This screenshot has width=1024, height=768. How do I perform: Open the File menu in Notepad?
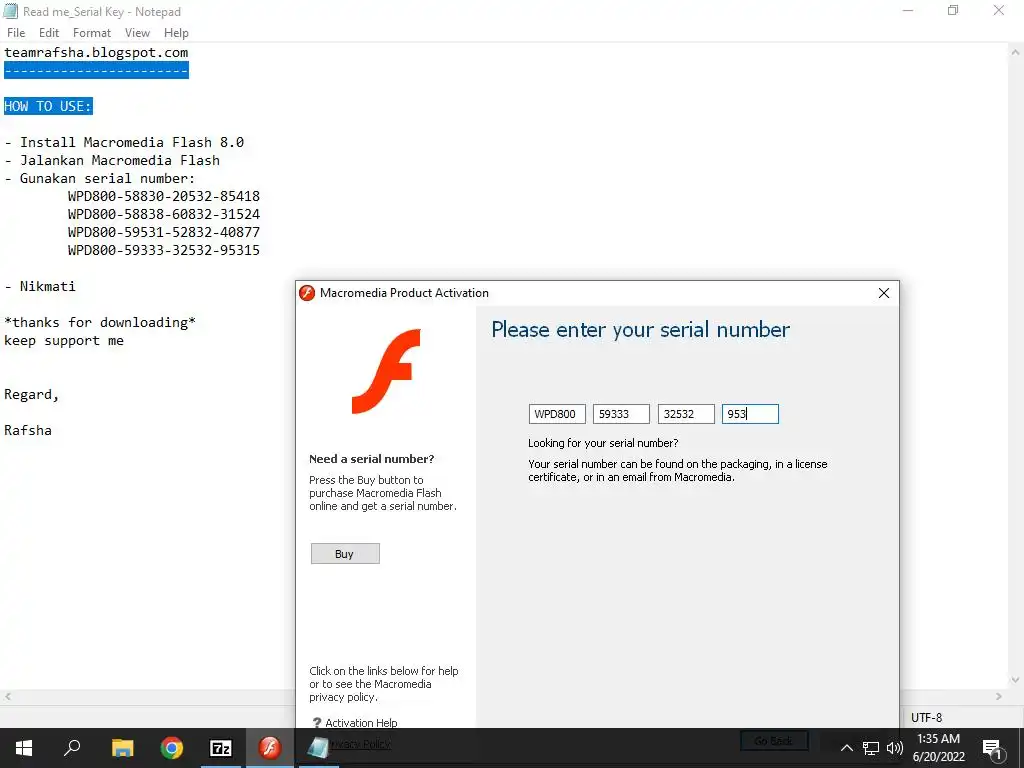[x=16, y=33]
